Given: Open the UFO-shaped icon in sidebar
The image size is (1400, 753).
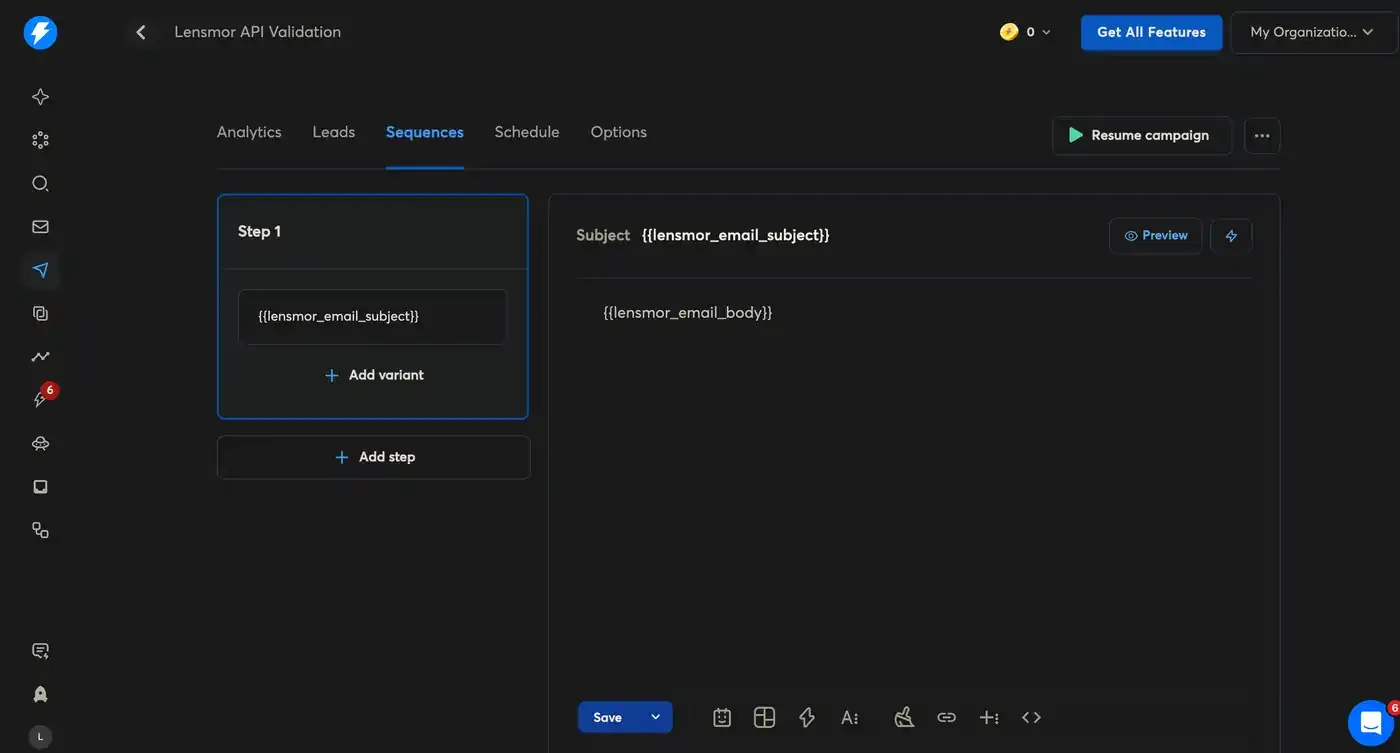Looking at the screenshot, I should (x=40, y=443).
